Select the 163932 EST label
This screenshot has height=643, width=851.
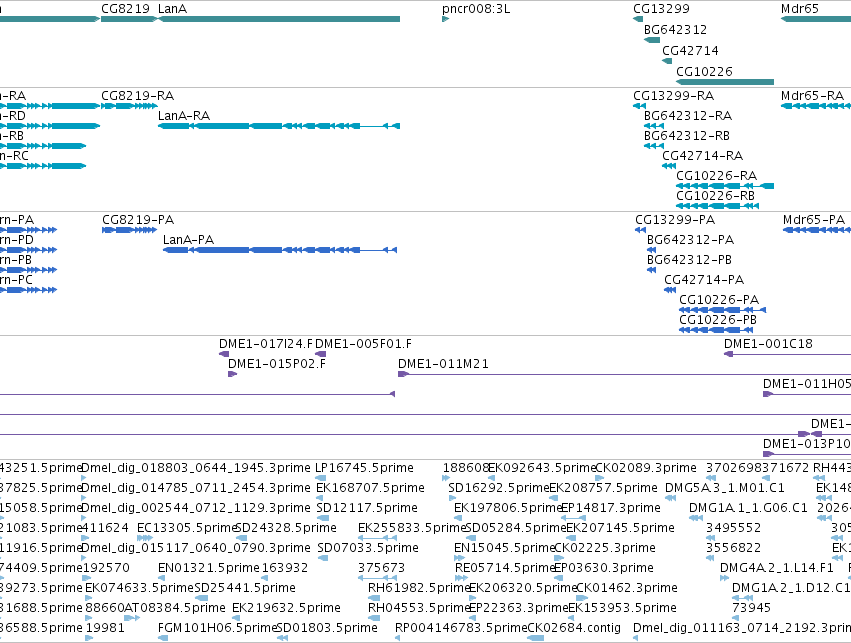pos(285,568)
